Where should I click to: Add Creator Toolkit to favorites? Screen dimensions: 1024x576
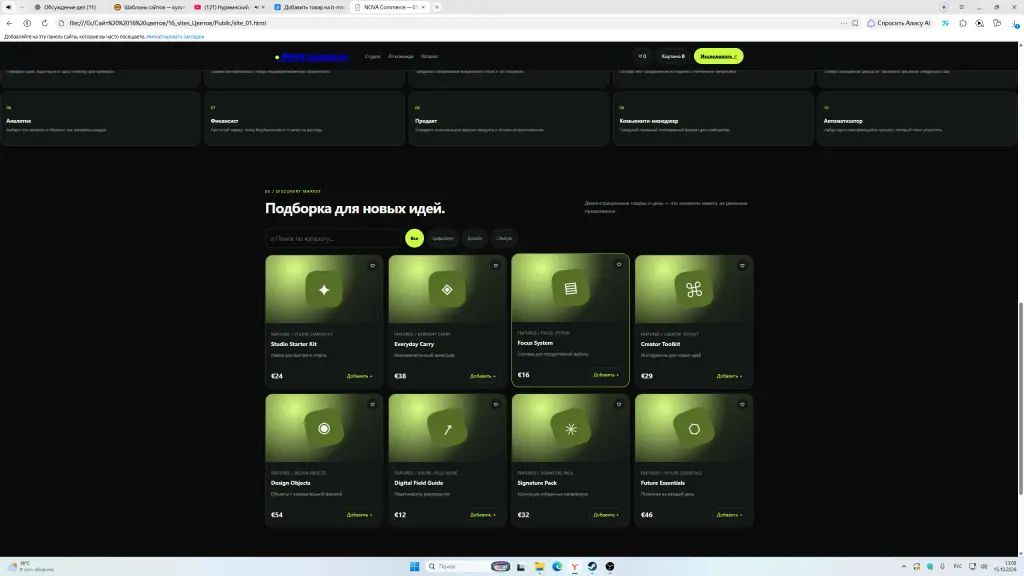tap(742, 266)
